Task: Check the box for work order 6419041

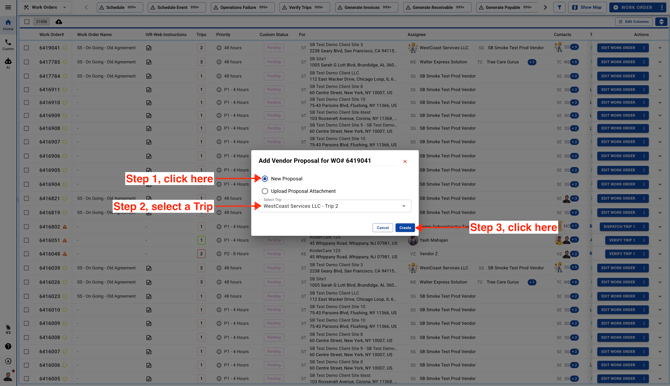Action: tap(26, 48)
